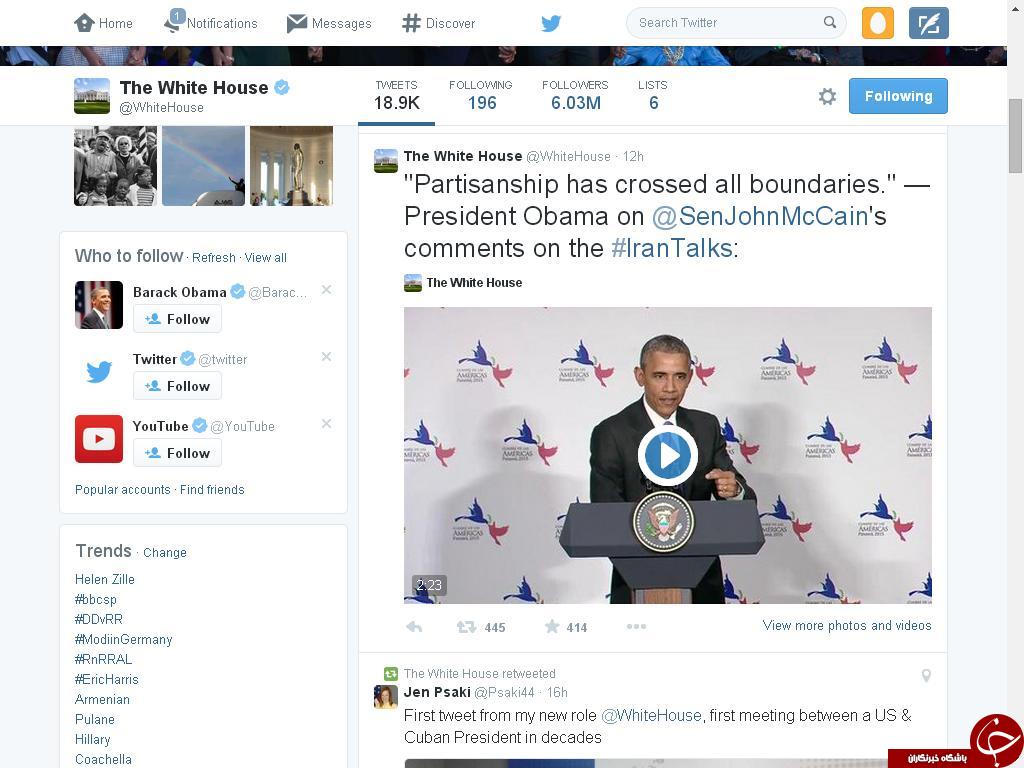Retweet the Partisanship tweet
Screen dimensions: 1024x768
[466, 627]
